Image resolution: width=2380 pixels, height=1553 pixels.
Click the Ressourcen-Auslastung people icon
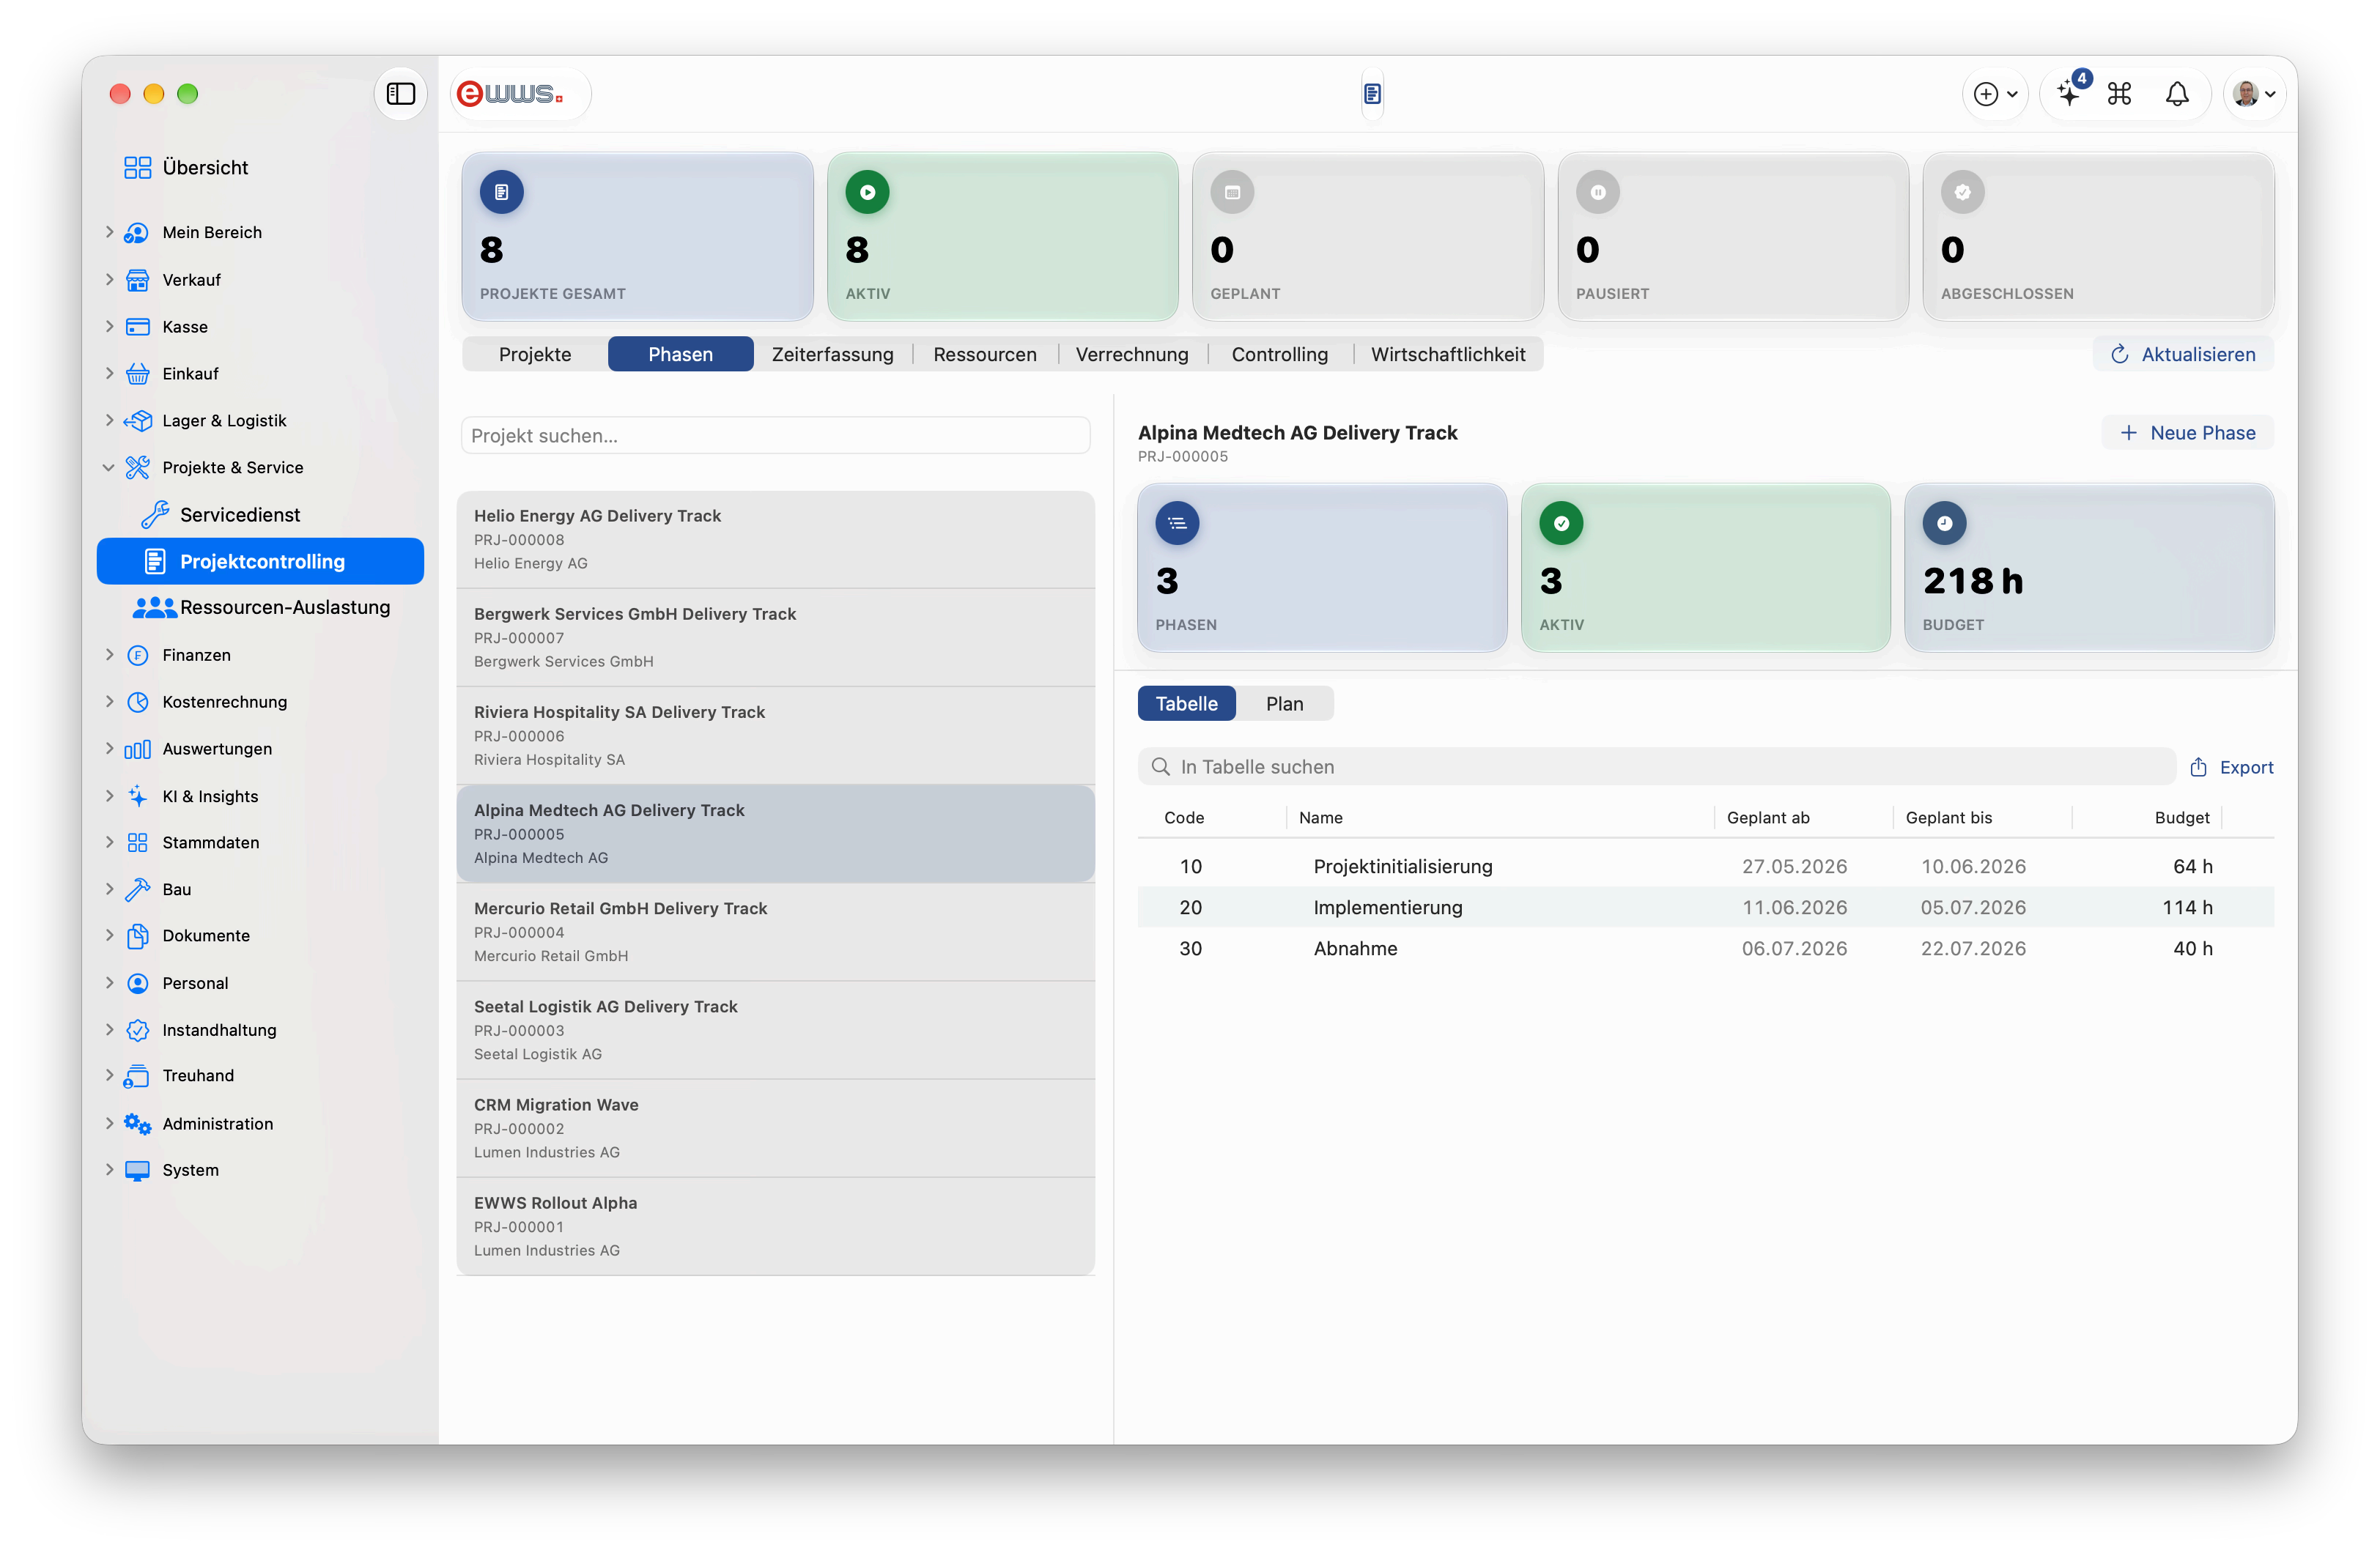pos(154,607)
